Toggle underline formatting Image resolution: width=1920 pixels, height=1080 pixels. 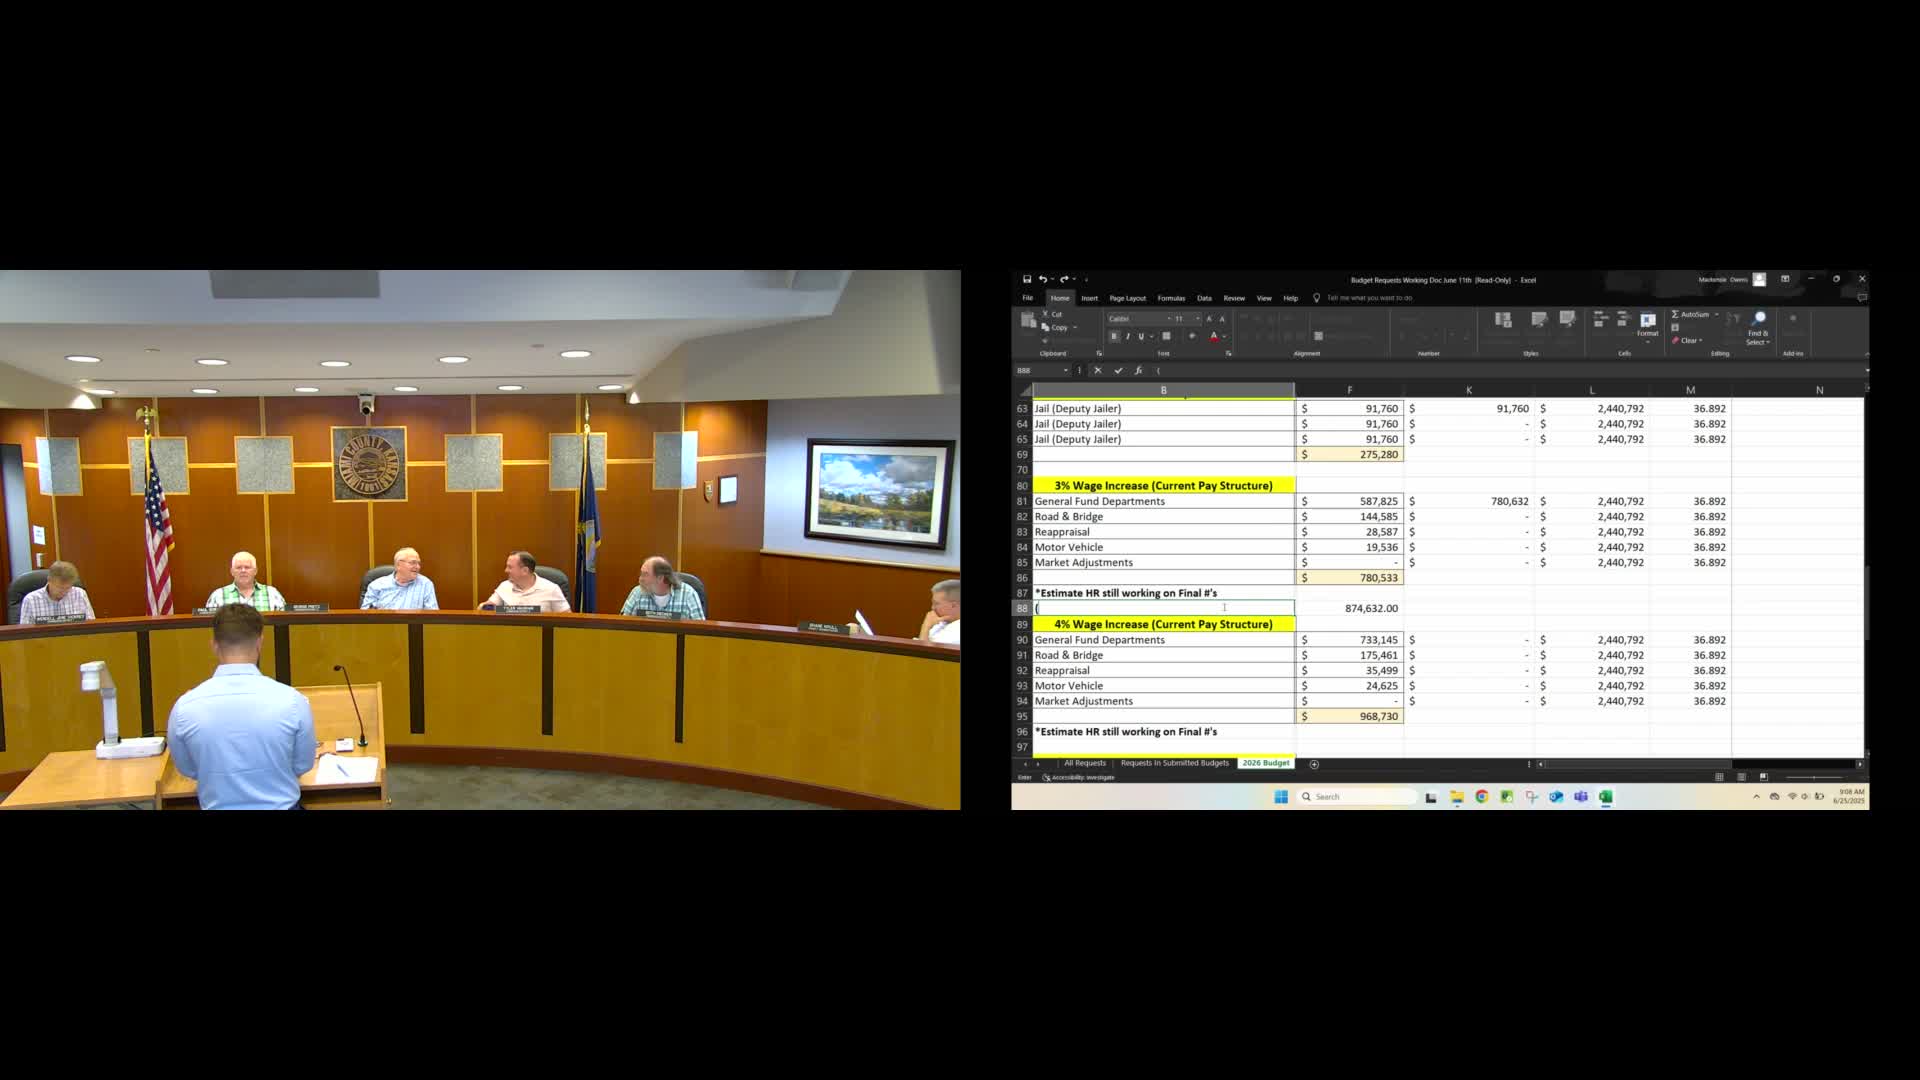point(1141,336)
